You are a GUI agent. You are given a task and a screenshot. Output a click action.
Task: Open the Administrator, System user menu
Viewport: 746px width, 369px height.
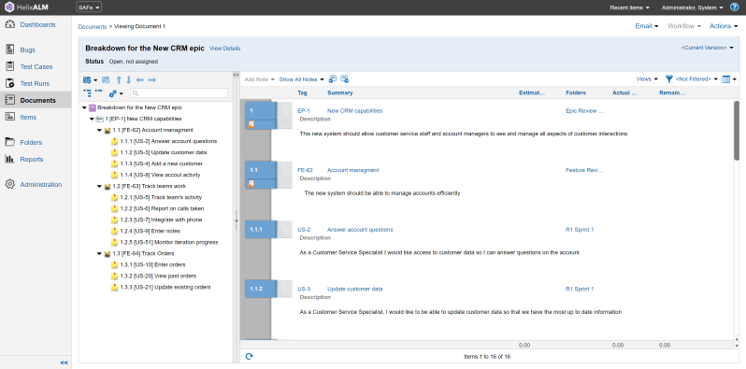pos(692,8)
